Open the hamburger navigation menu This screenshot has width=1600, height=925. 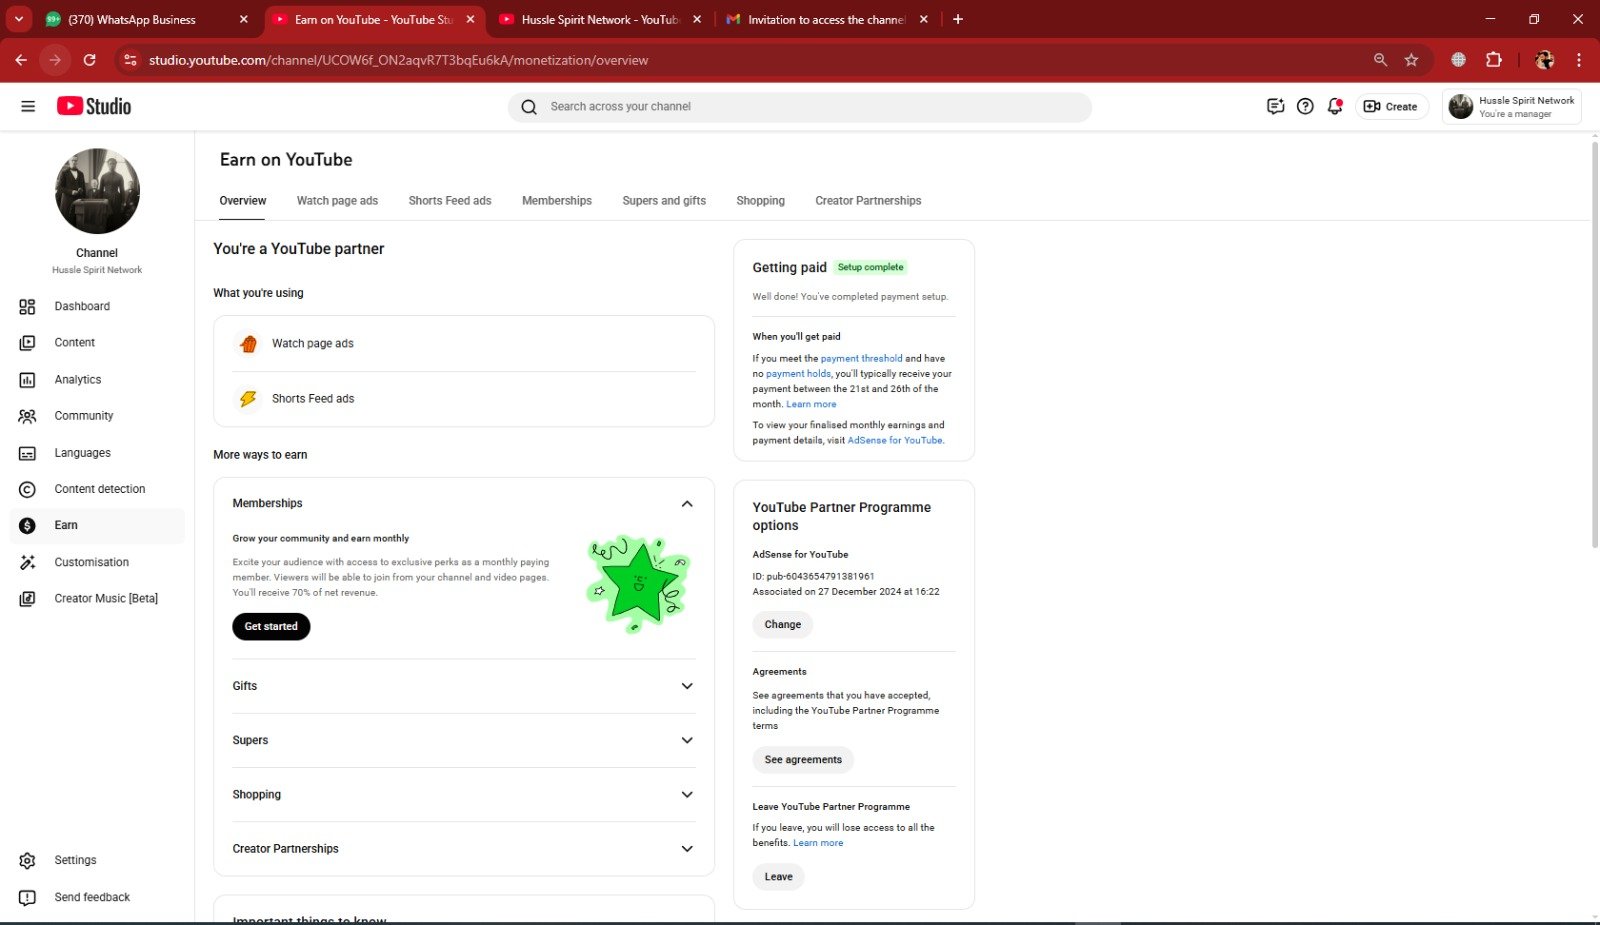(28, 106)
